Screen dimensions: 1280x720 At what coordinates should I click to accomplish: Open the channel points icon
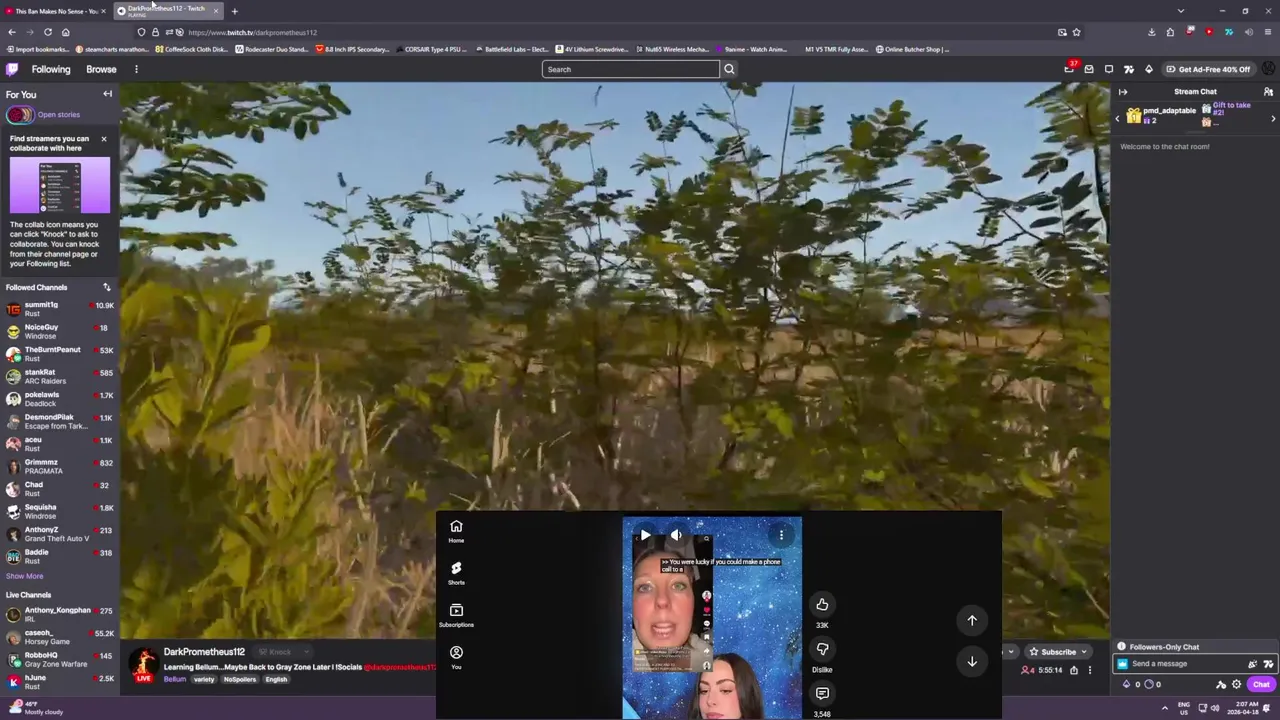pyautogui.click(x=1148, y=685)
